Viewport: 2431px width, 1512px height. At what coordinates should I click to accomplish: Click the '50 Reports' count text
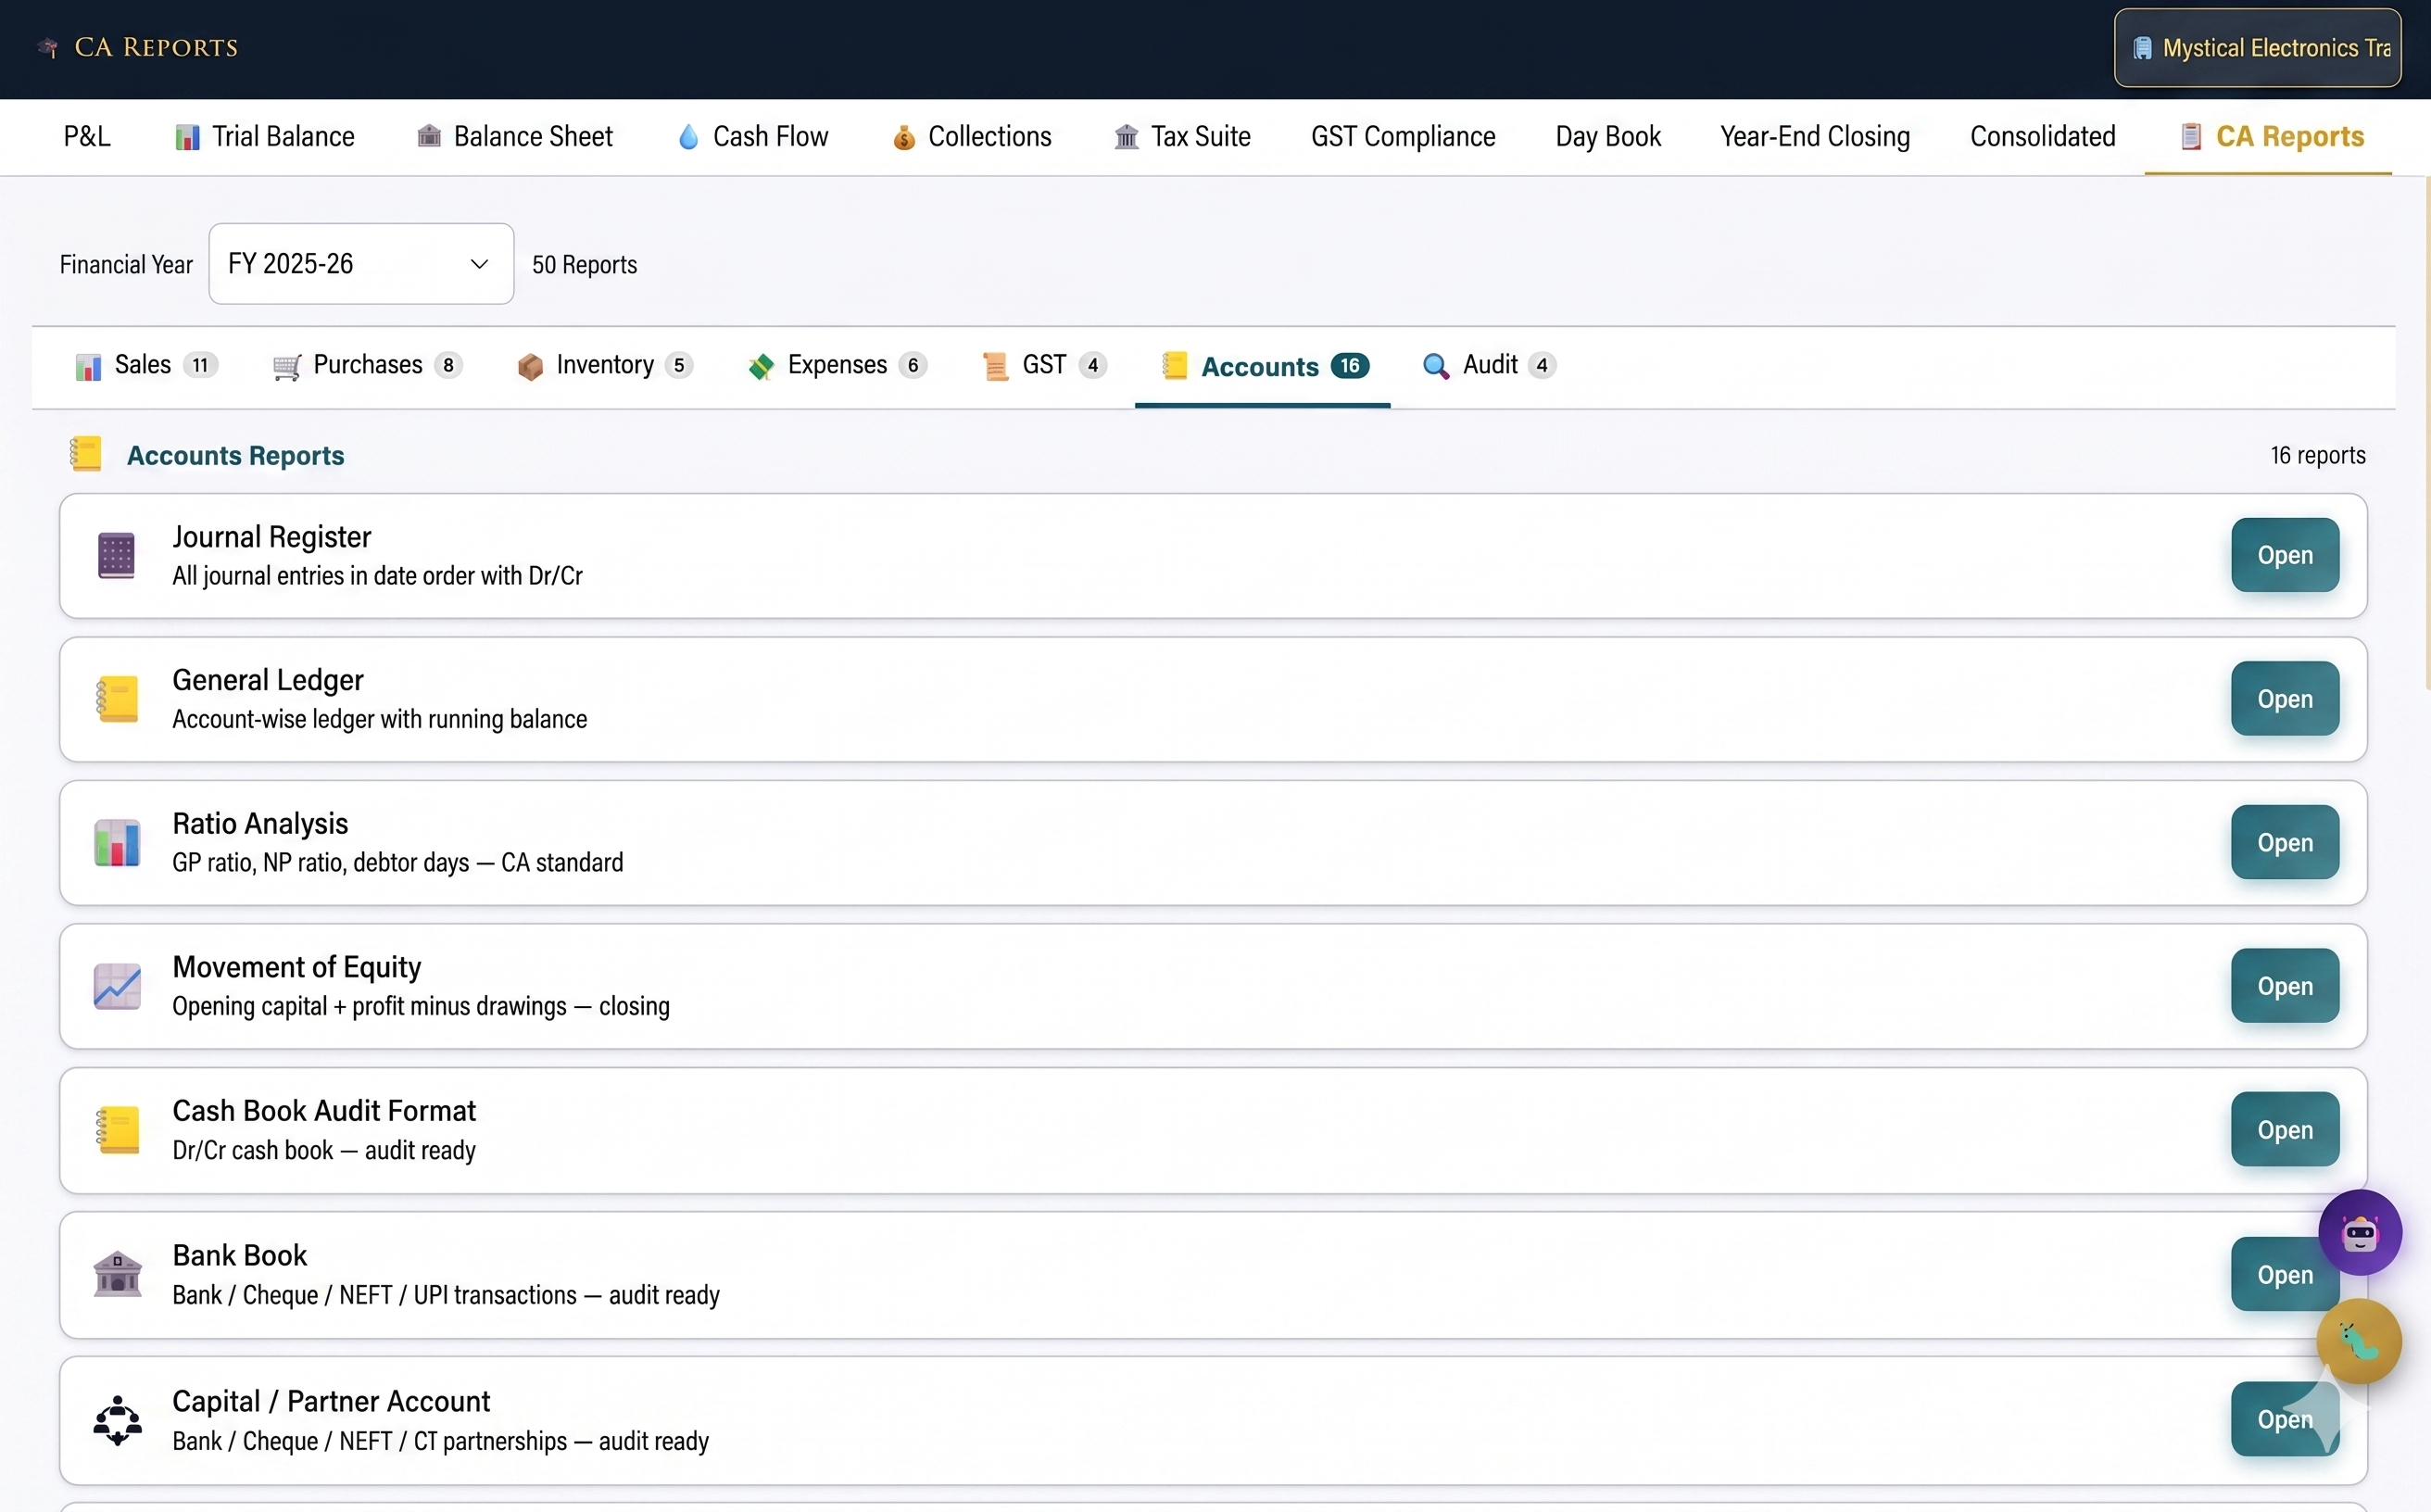pos(584,264)
